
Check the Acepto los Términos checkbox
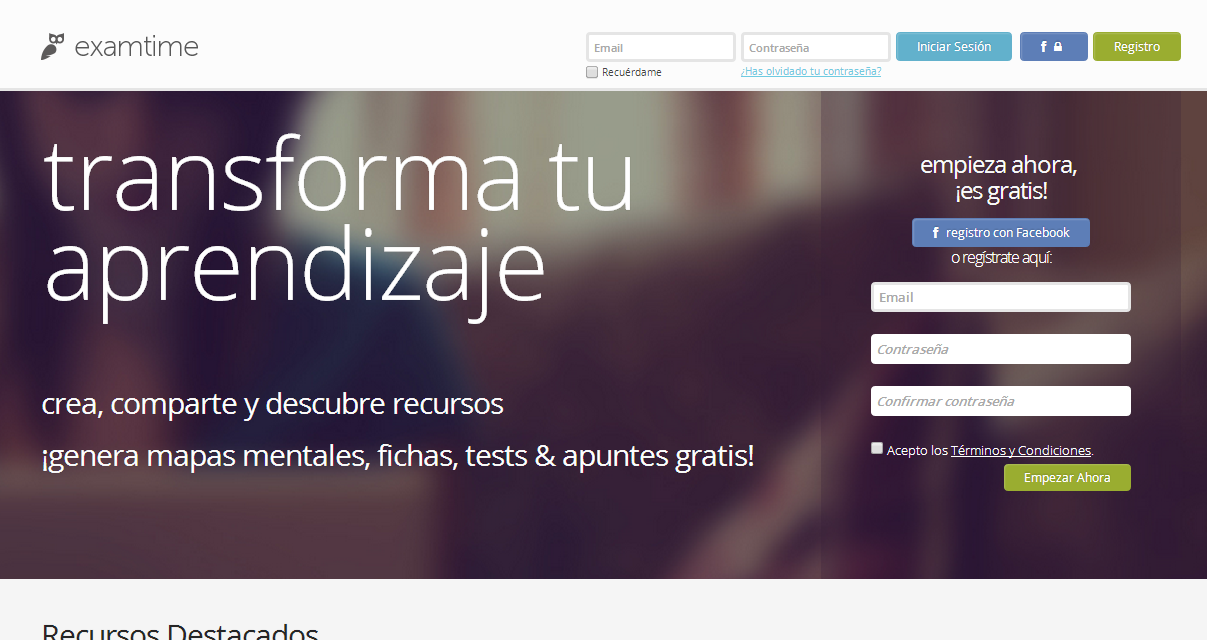click(x=877, y=449)
